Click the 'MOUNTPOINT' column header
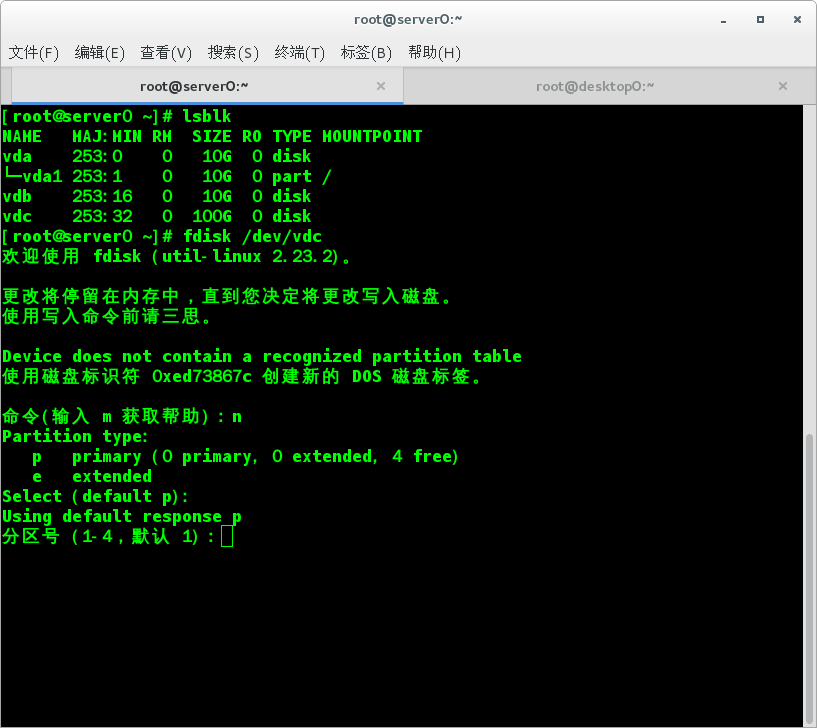 (x=372, y=136)
